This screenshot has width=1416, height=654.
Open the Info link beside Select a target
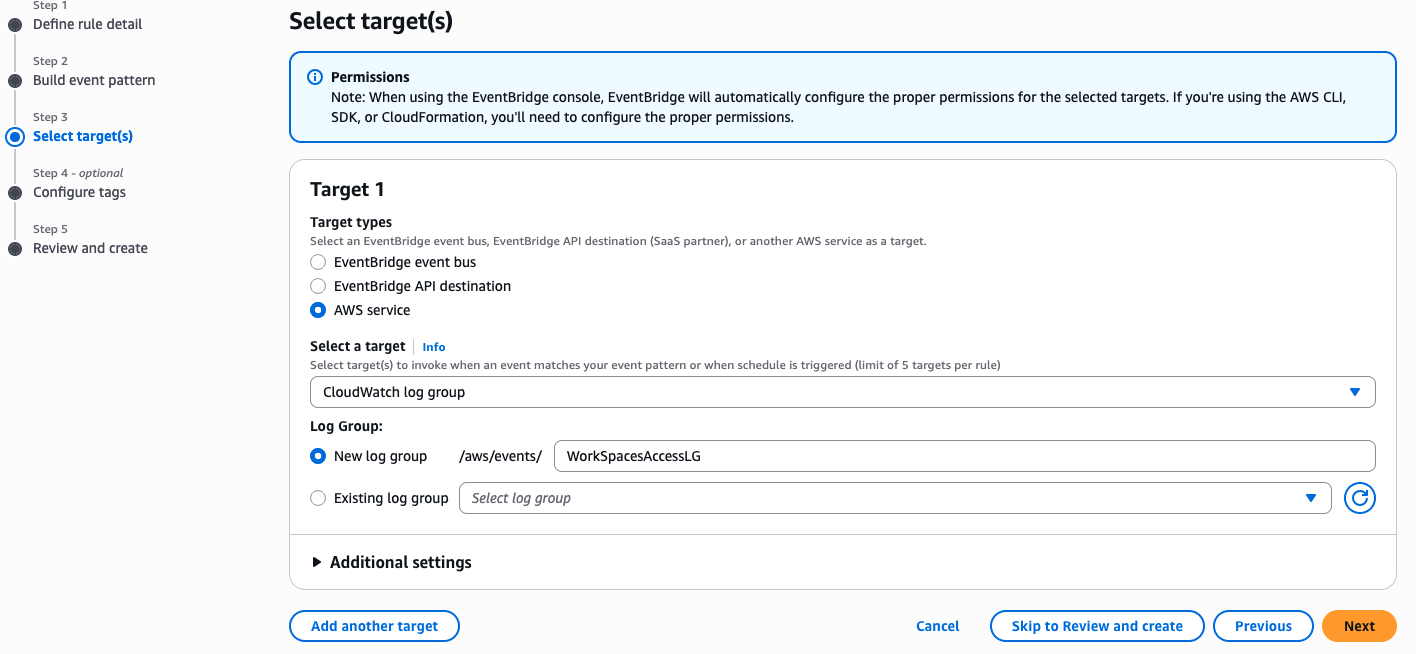pyautogui.click(x=434, y=347)
